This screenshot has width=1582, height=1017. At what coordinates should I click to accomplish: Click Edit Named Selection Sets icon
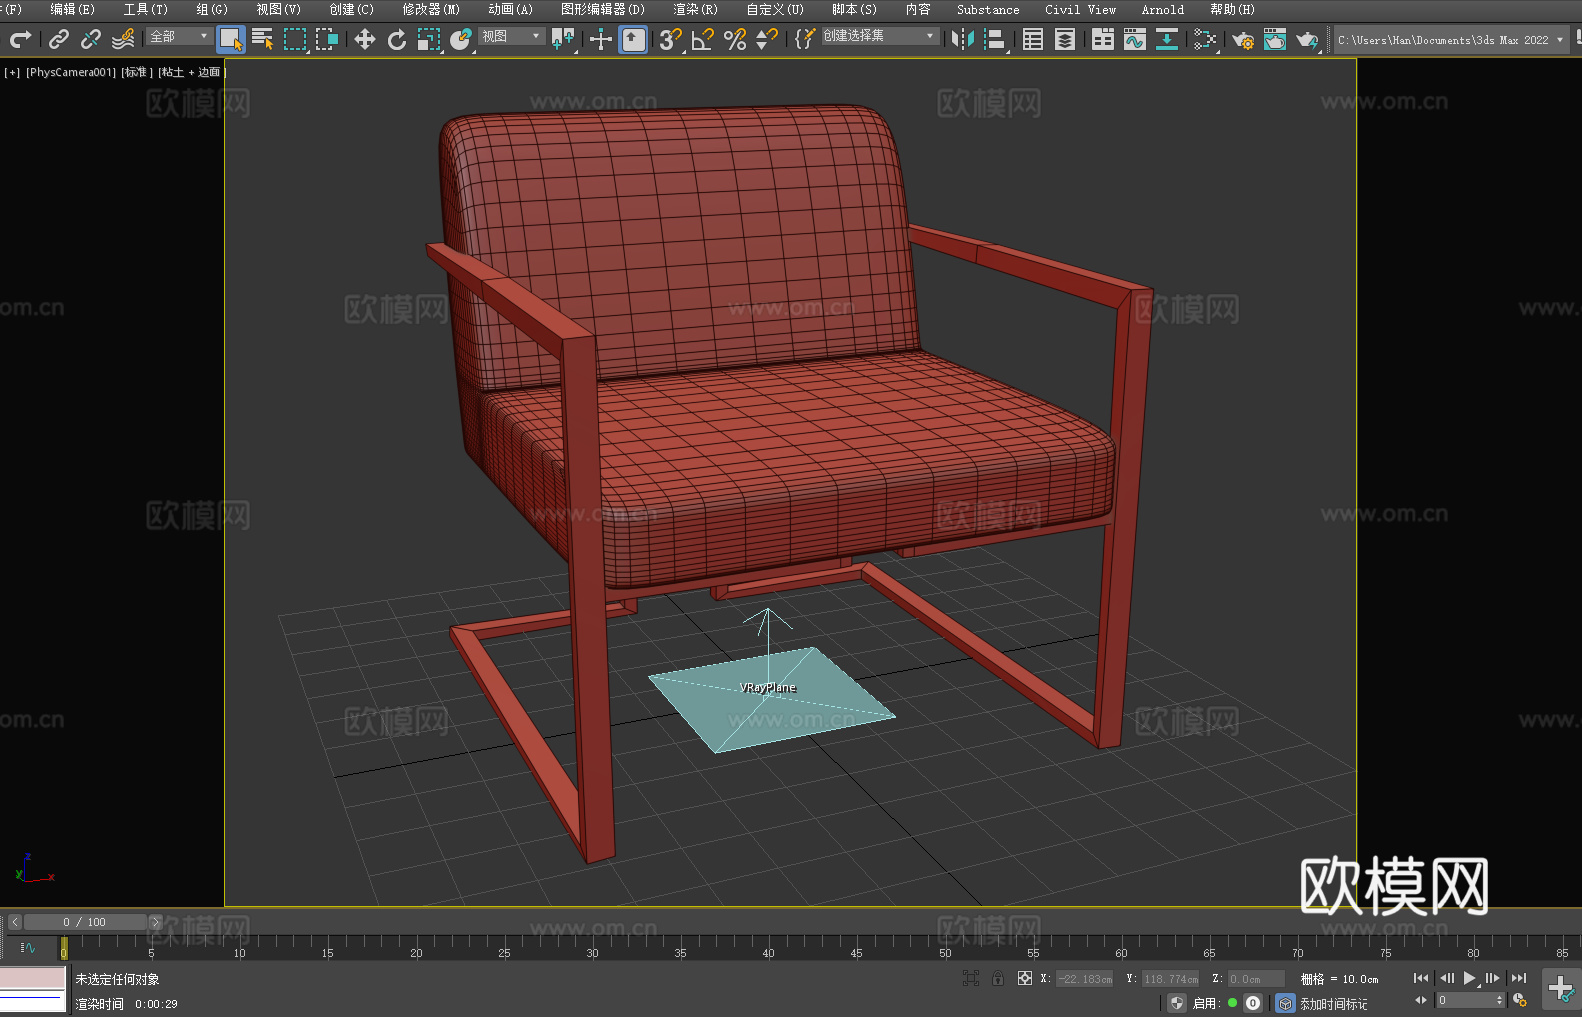coord(805,39)
